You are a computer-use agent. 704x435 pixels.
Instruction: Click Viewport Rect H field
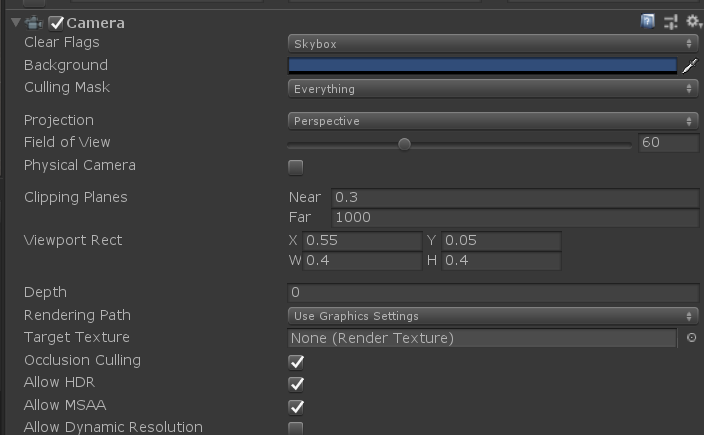(502, 260)
